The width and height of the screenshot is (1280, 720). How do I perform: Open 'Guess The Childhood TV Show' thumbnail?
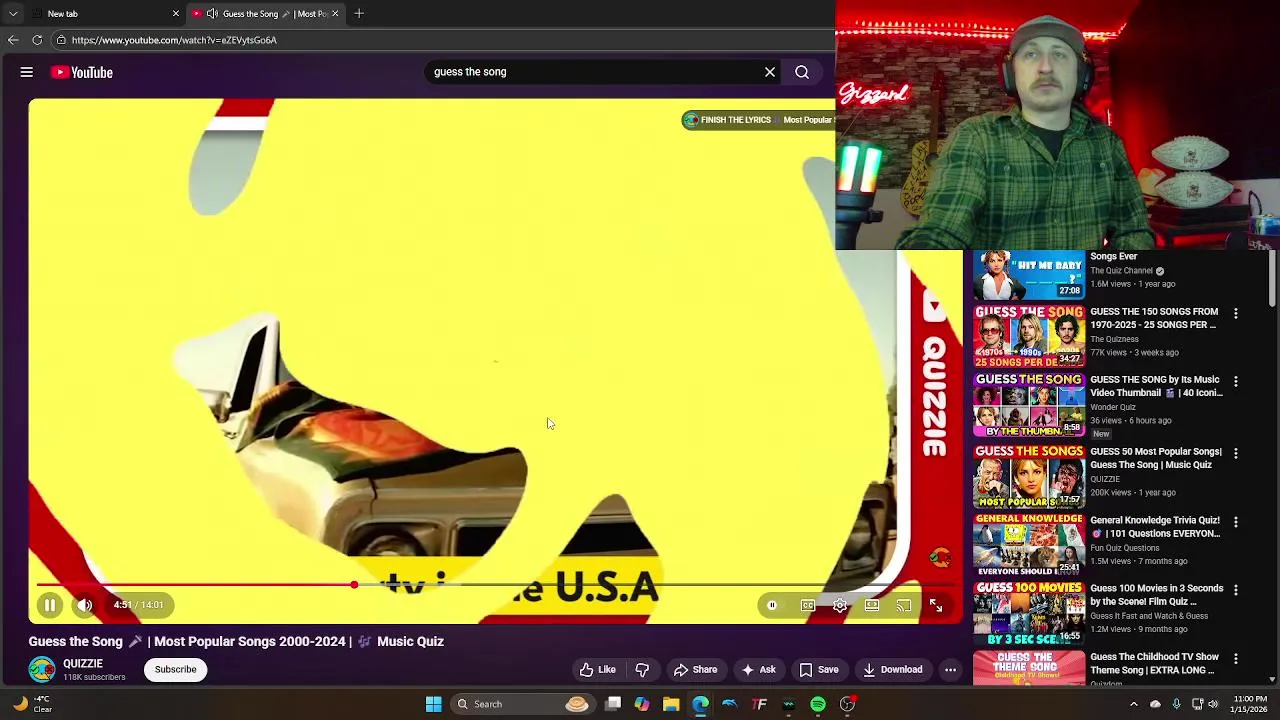pyautogui.click(x=1029, y=667)
